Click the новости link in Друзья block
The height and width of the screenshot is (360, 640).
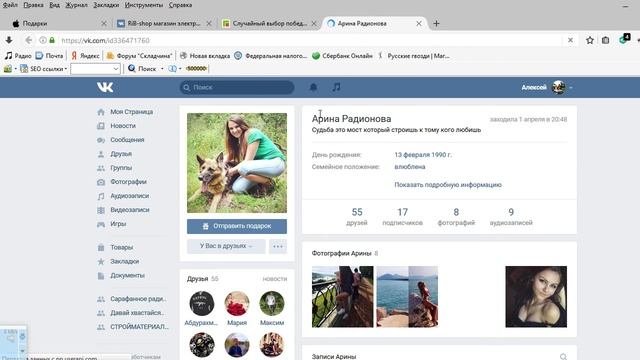point(275,279)
